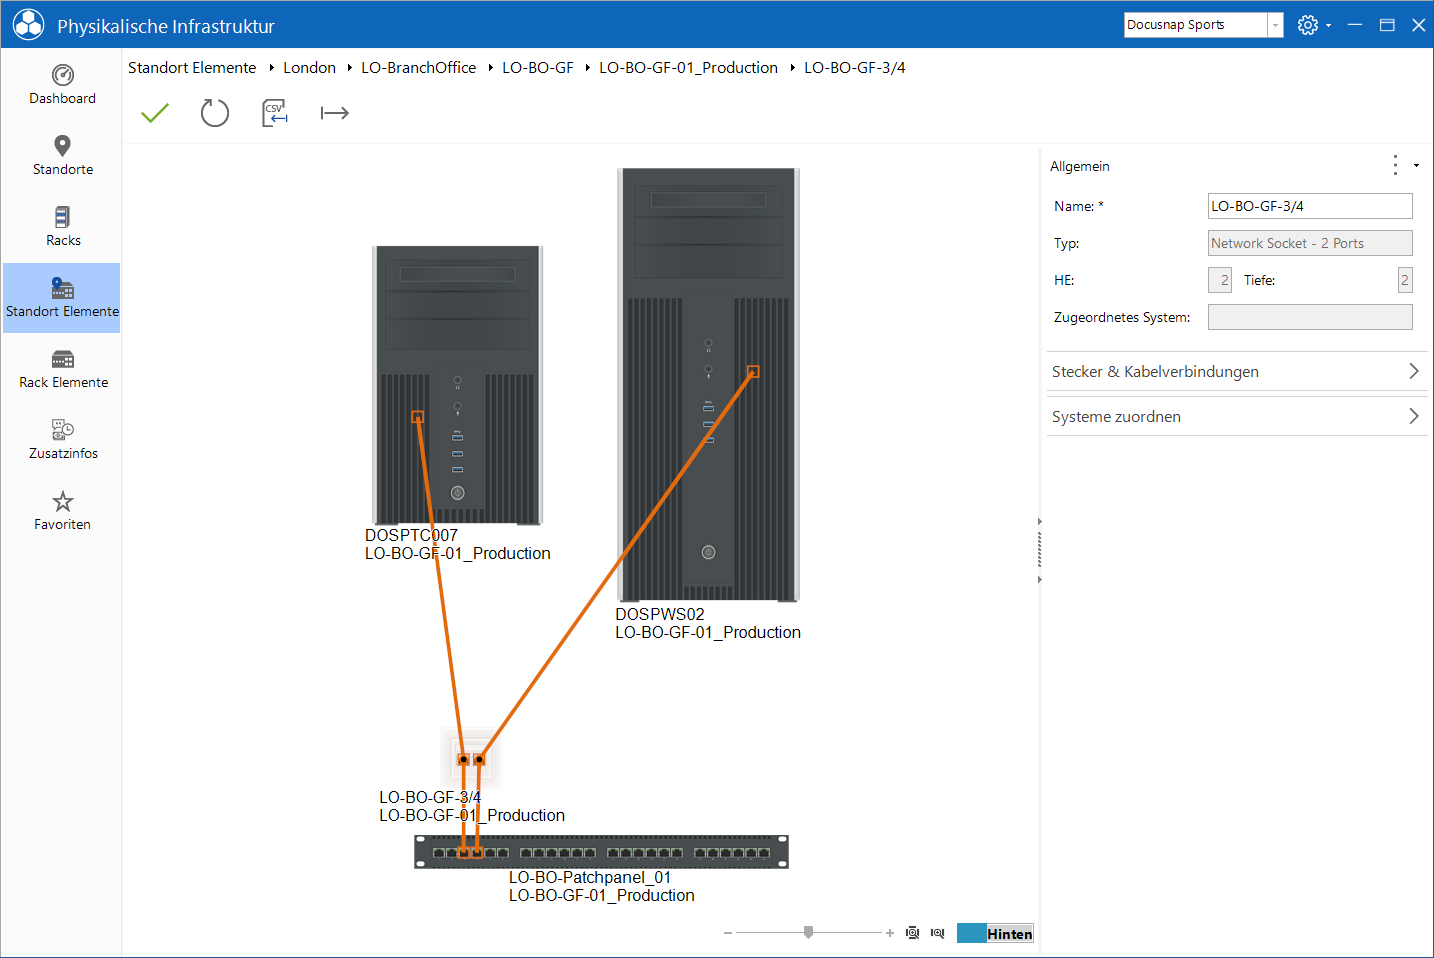1434x958 pixels.
Task: Go to Standorte in sidebar
Action: pyautogui.click(x=62, y=156)
